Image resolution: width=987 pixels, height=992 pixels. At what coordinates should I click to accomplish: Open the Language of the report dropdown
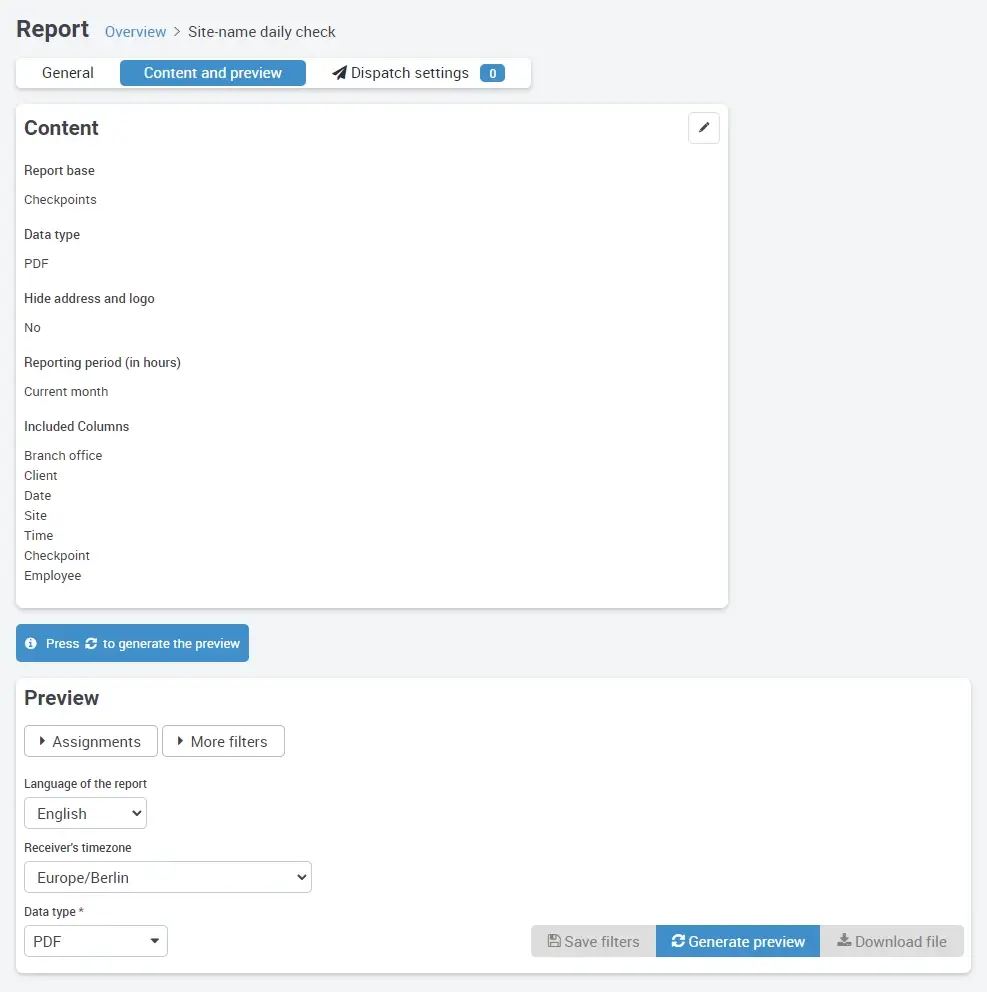pos(85,813)
